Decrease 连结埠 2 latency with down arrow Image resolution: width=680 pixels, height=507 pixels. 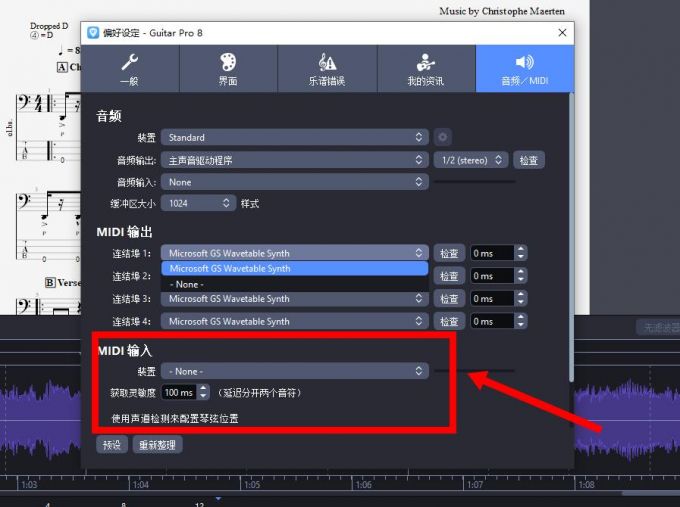point(521,280)
